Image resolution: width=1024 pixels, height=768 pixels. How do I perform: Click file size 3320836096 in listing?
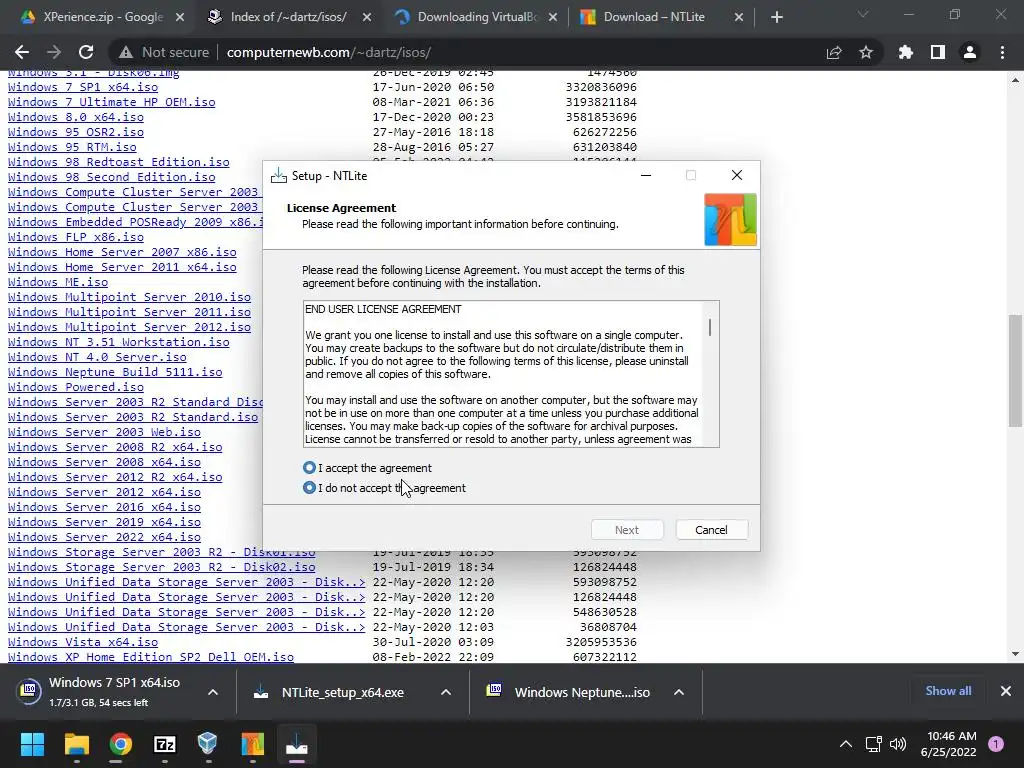[601, 87]
